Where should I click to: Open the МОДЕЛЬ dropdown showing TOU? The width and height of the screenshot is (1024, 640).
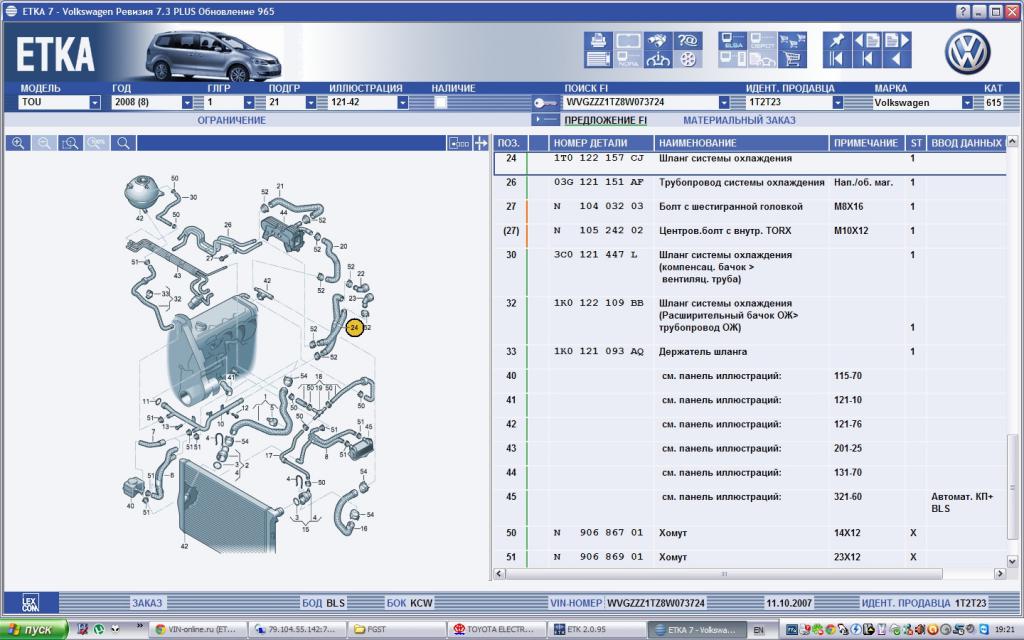coord(95,103)
